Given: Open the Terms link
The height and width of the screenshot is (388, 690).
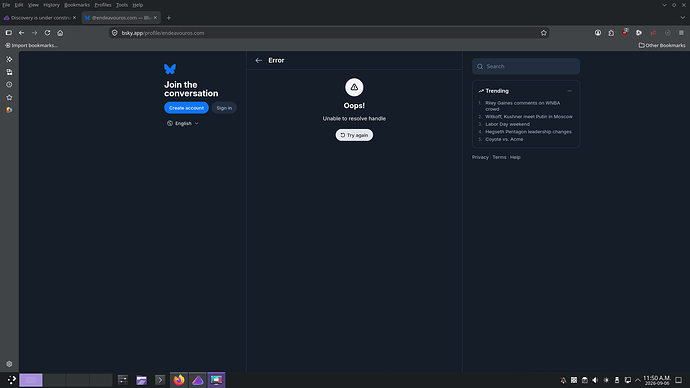Looking at the screenshot, I should point(499,157).
